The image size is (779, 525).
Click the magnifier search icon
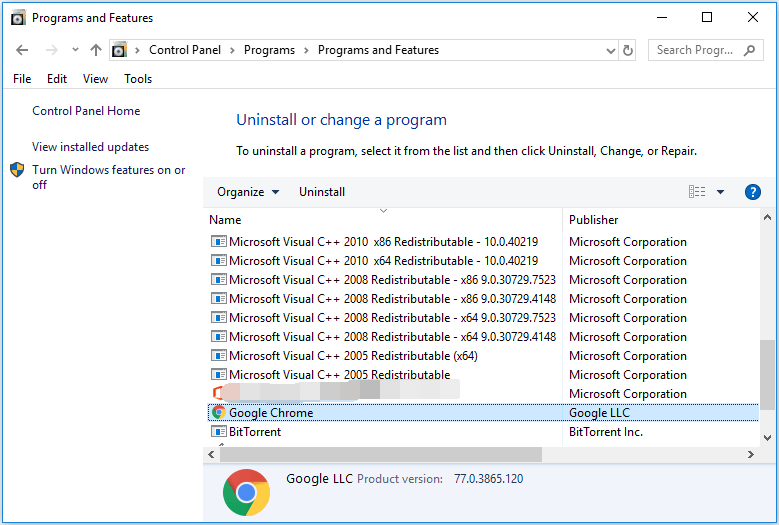tap(750, 50)
